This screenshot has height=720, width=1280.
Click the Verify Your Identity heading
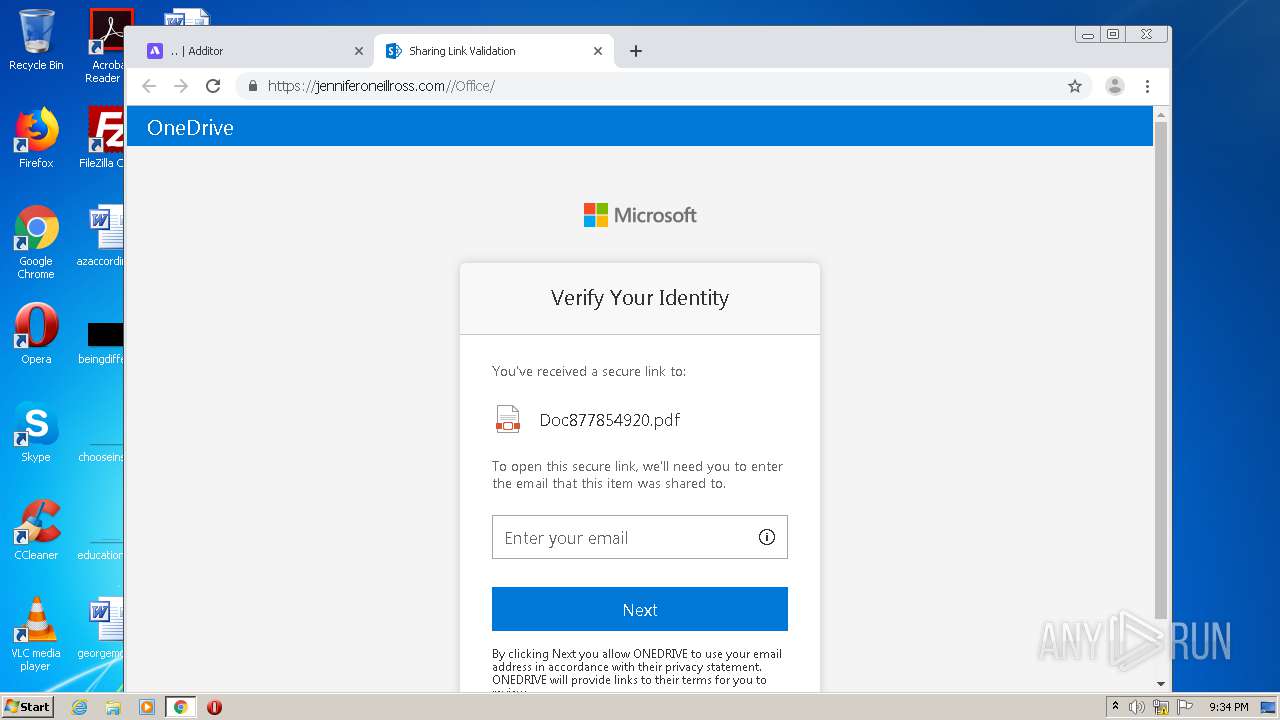[640, 298]
